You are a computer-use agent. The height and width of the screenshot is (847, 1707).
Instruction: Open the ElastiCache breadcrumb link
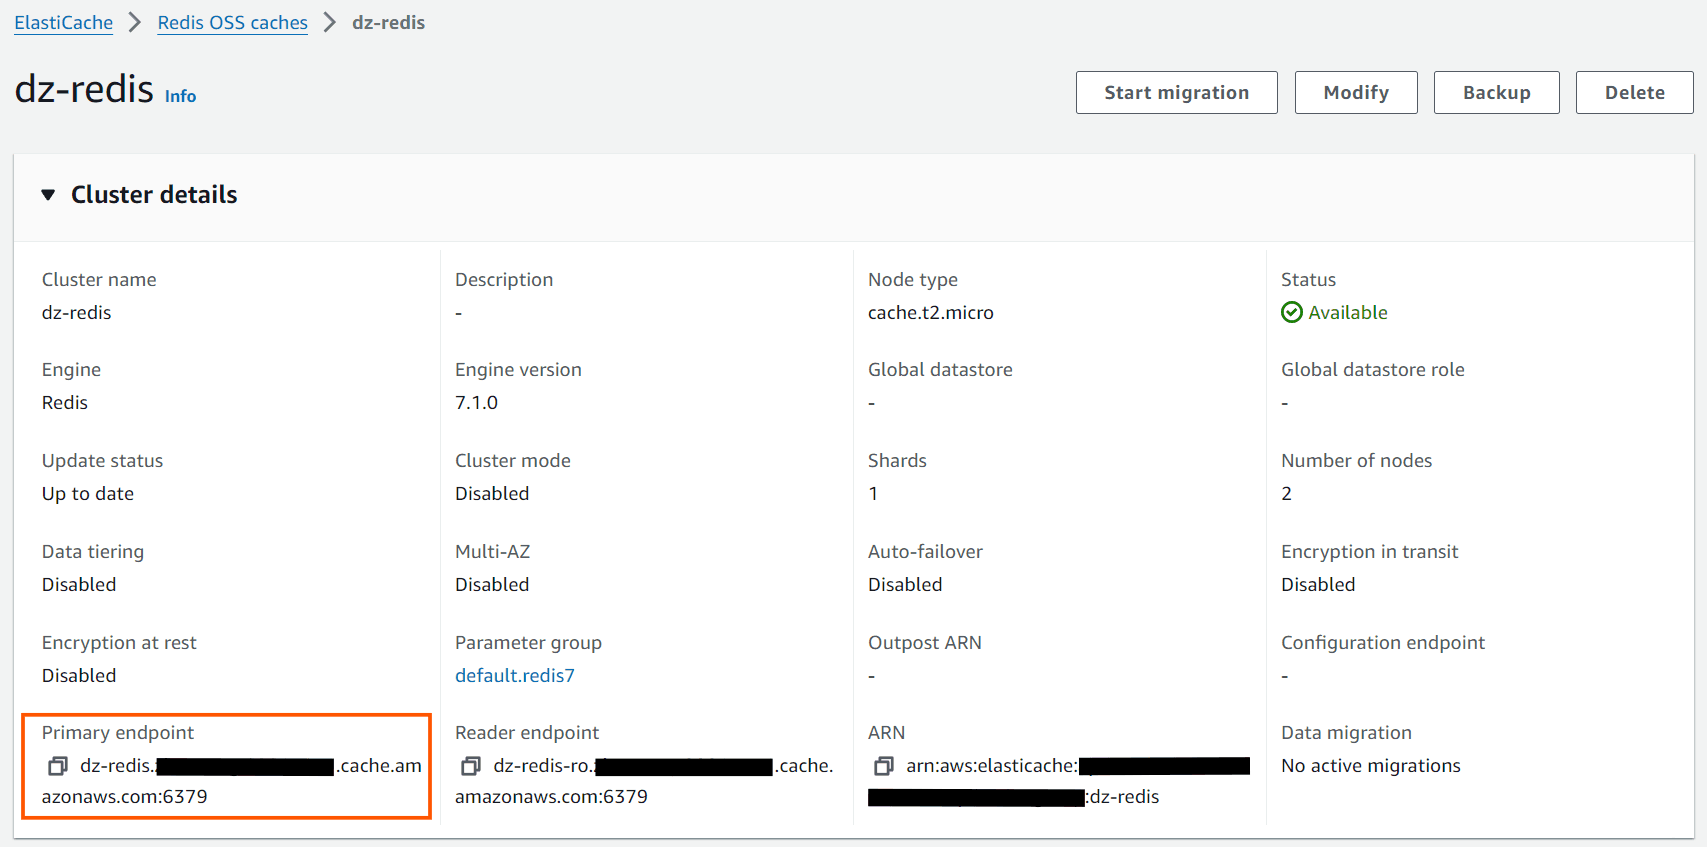pos(64,22)
